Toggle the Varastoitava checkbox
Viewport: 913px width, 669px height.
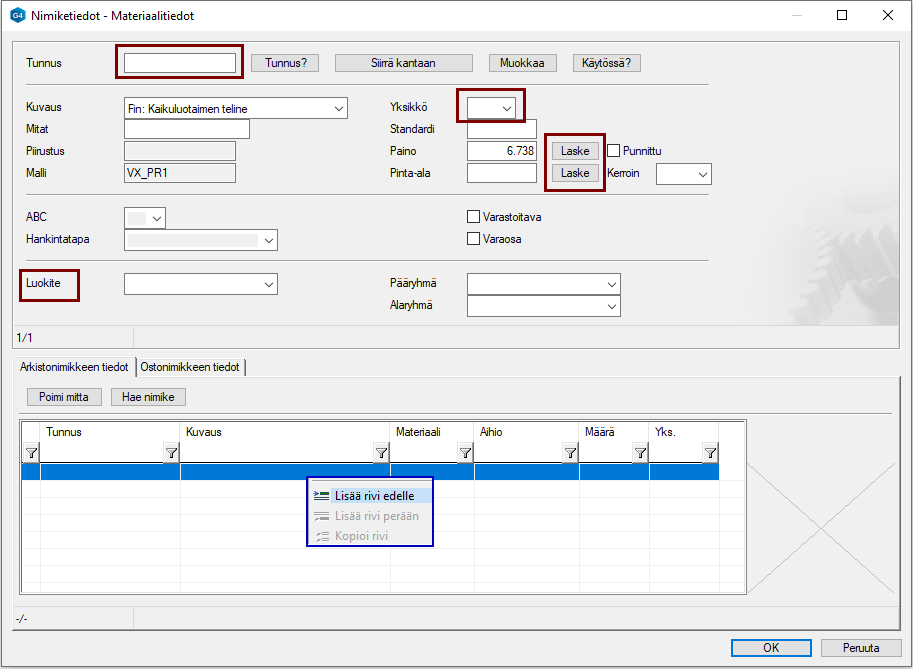pyautogui.click(x=474, y=217)
